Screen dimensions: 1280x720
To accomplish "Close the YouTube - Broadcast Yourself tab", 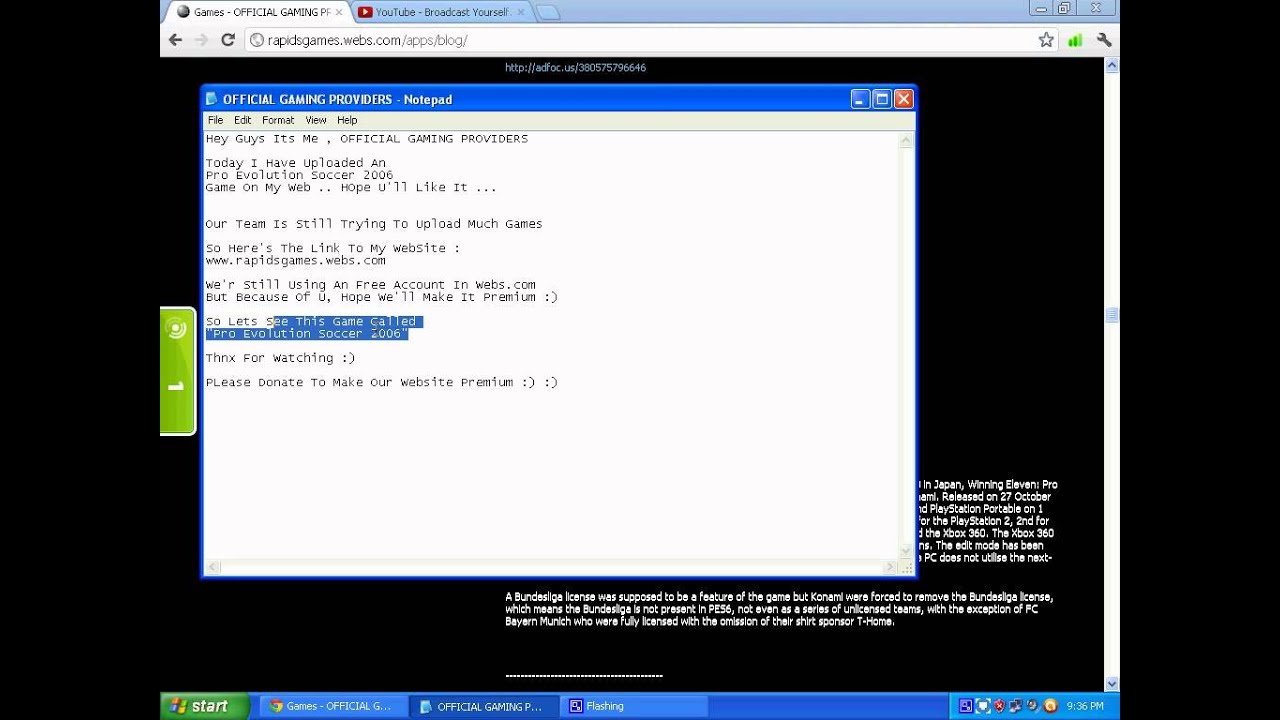I will [520, 12].
